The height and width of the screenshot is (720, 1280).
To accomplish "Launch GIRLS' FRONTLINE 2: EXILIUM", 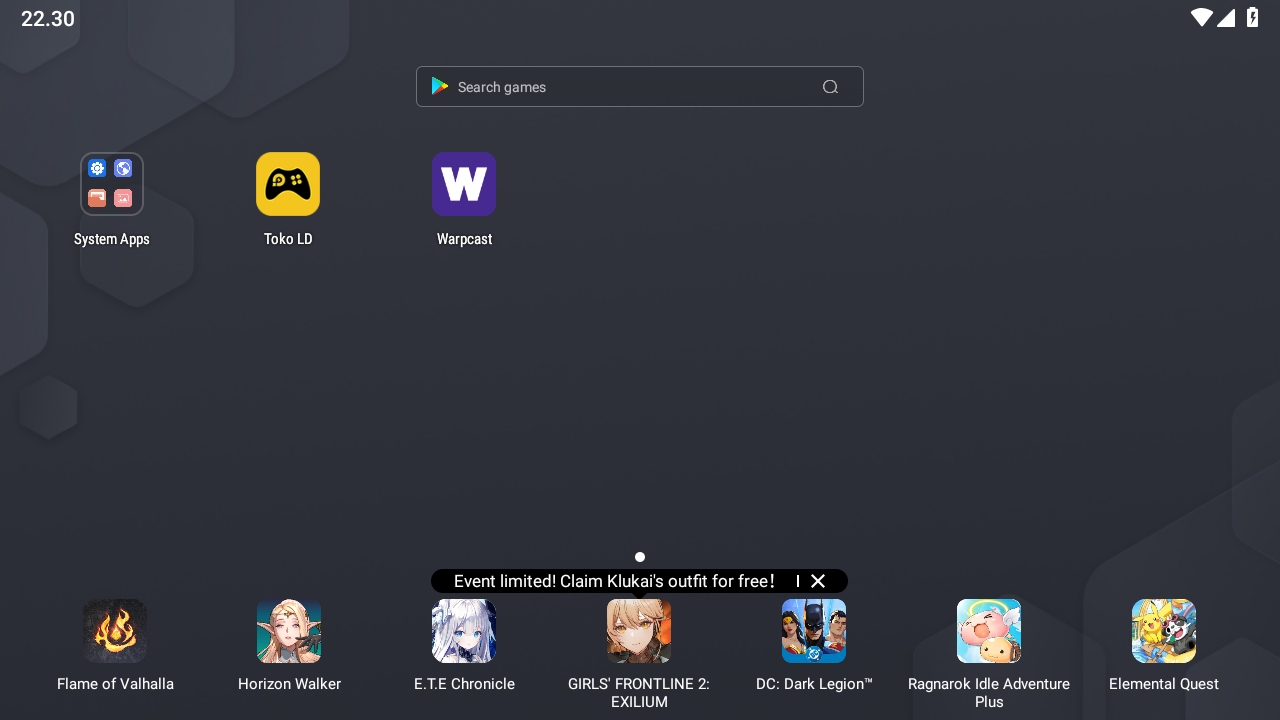I will [x=639, y=631].
